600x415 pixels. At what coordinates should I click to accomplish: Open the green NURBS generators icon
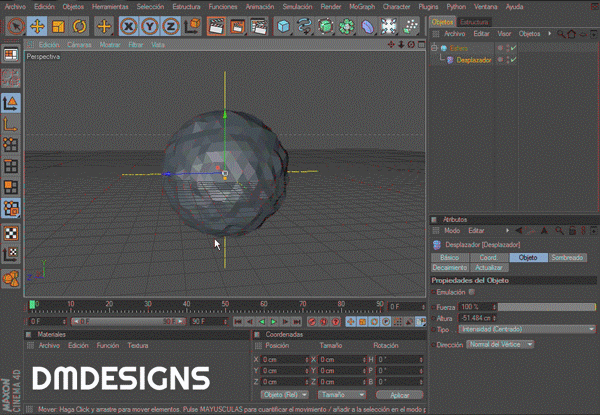[325, 26]
